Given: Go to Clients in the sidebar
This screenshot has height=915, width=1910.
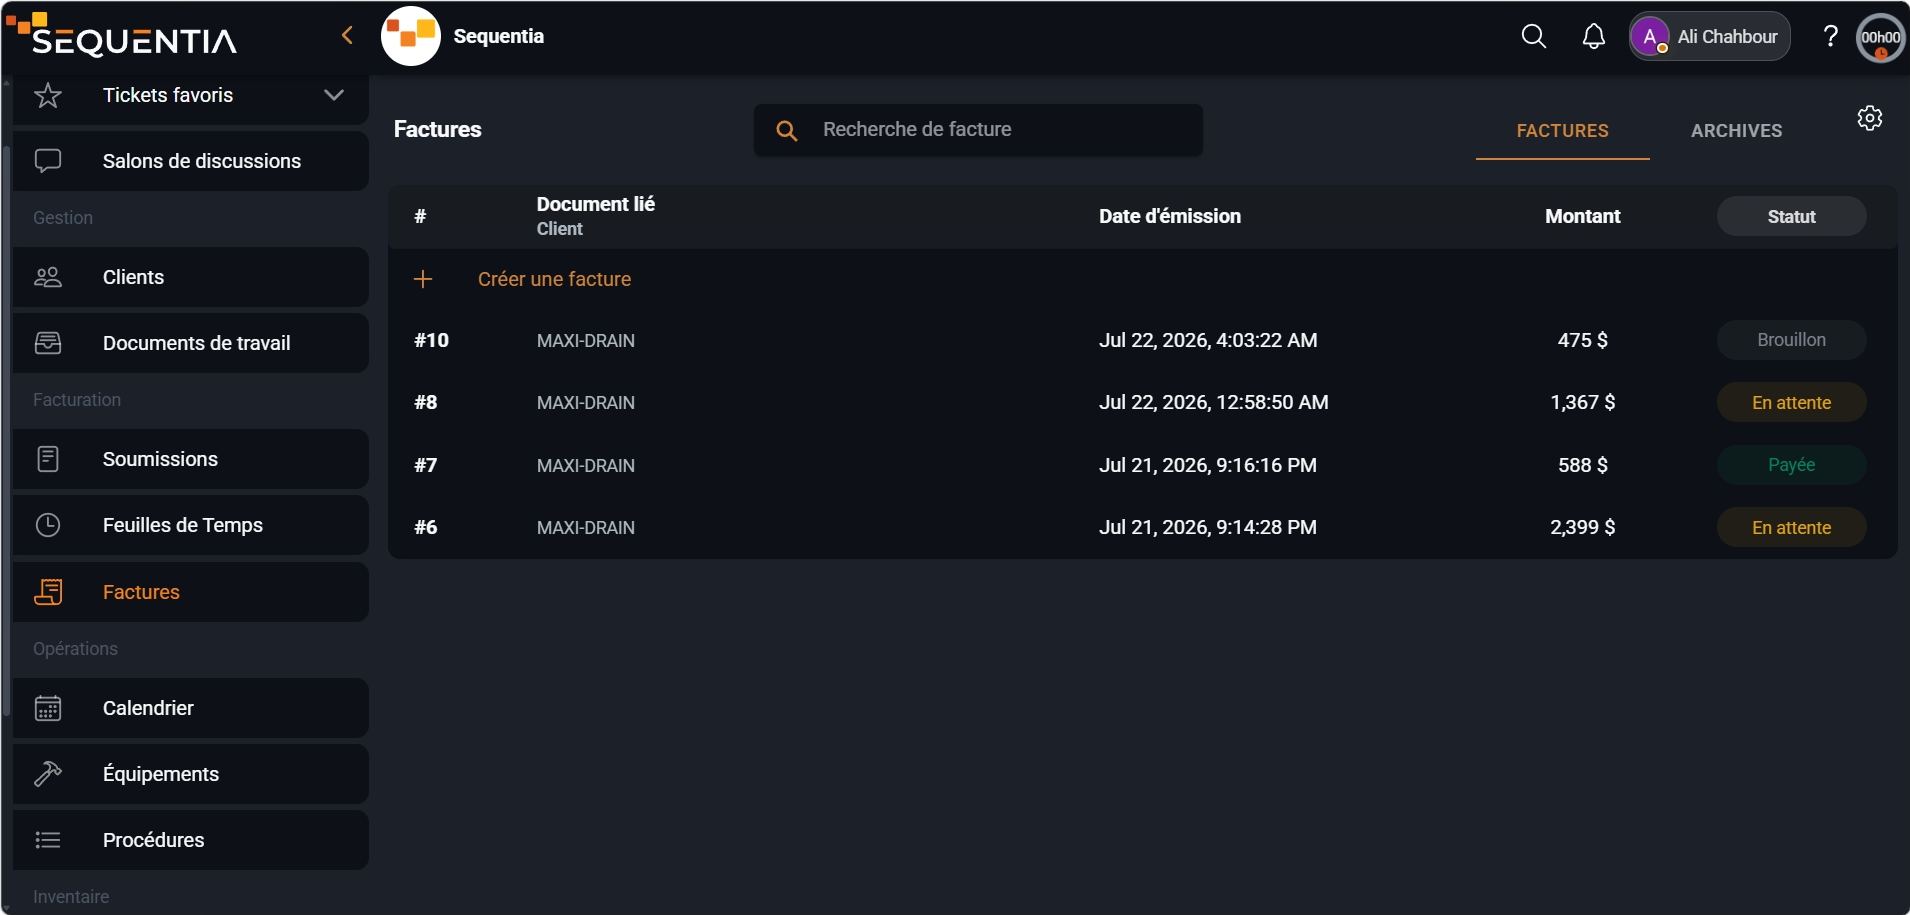Looking at the screenshot, I should 191,277.
